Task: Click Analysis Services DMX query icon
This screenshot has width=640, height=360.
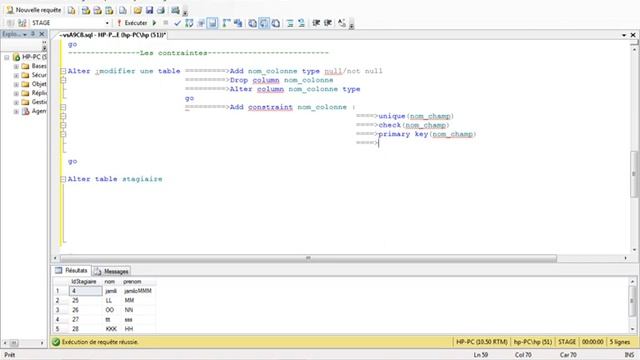Action: click(97, 10)
